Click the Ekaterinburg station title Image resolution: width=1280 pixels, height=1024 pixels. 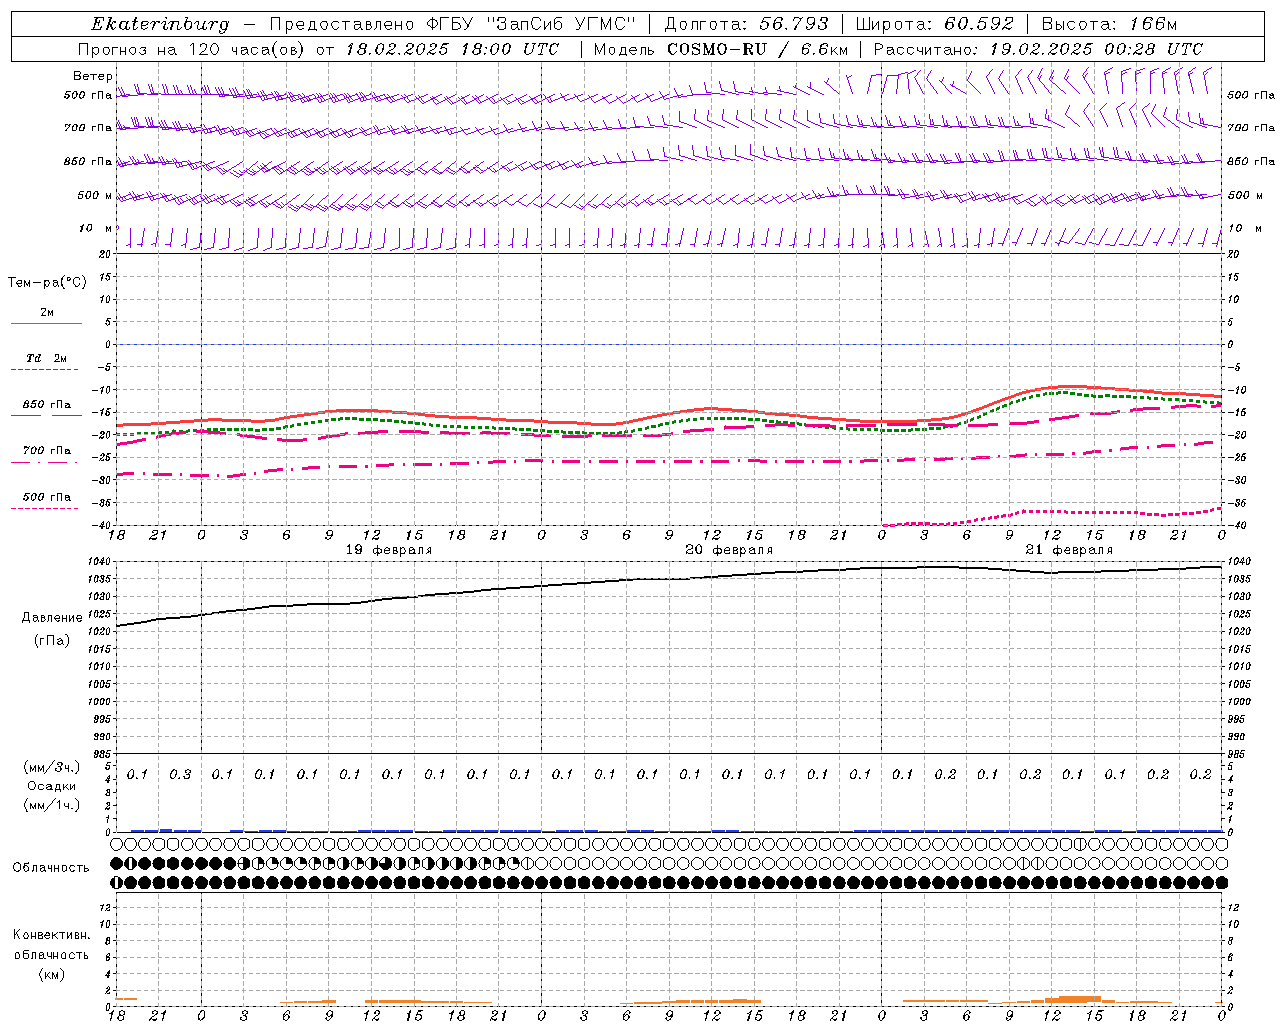coord(160,24)
